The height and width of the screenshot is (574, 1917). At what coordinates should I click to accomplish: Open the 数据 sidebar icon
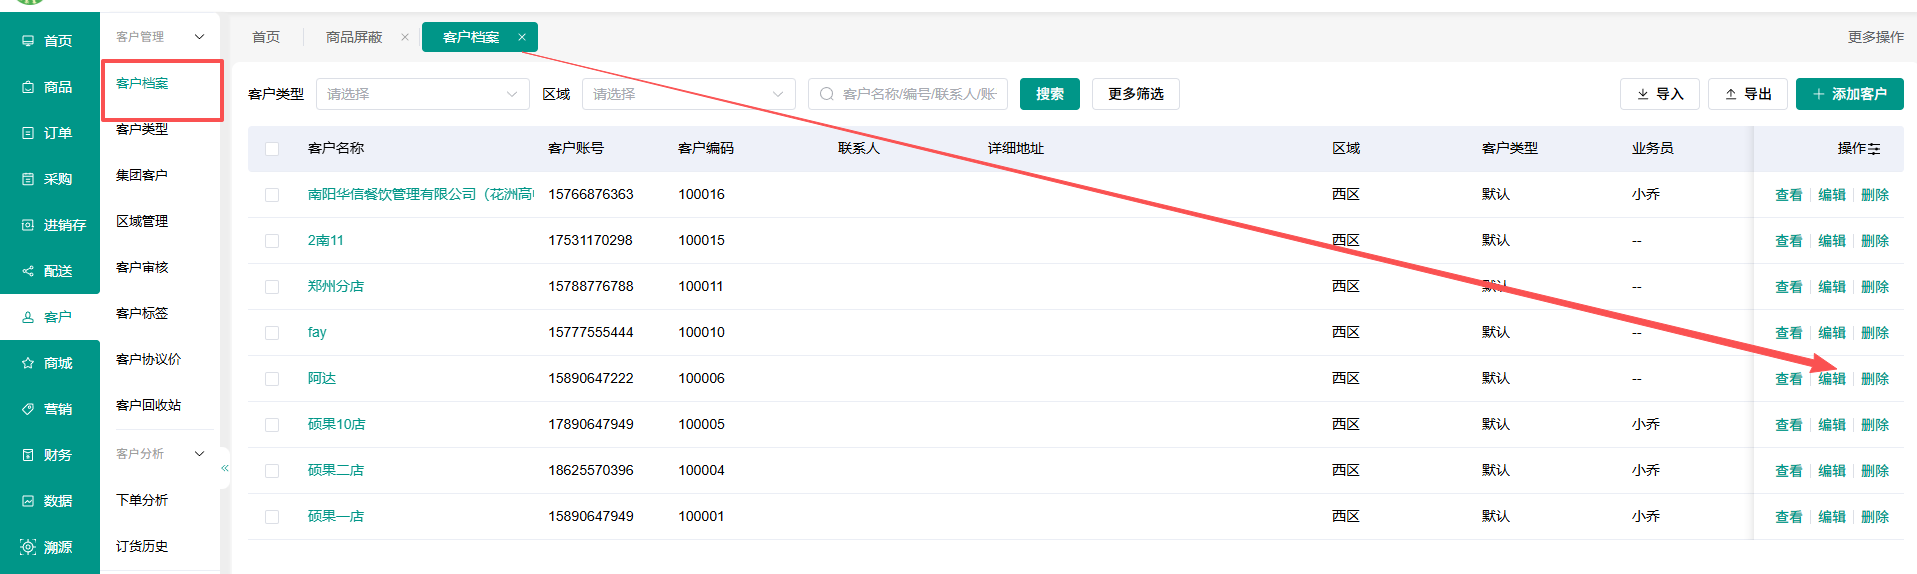tap(28, 501)
